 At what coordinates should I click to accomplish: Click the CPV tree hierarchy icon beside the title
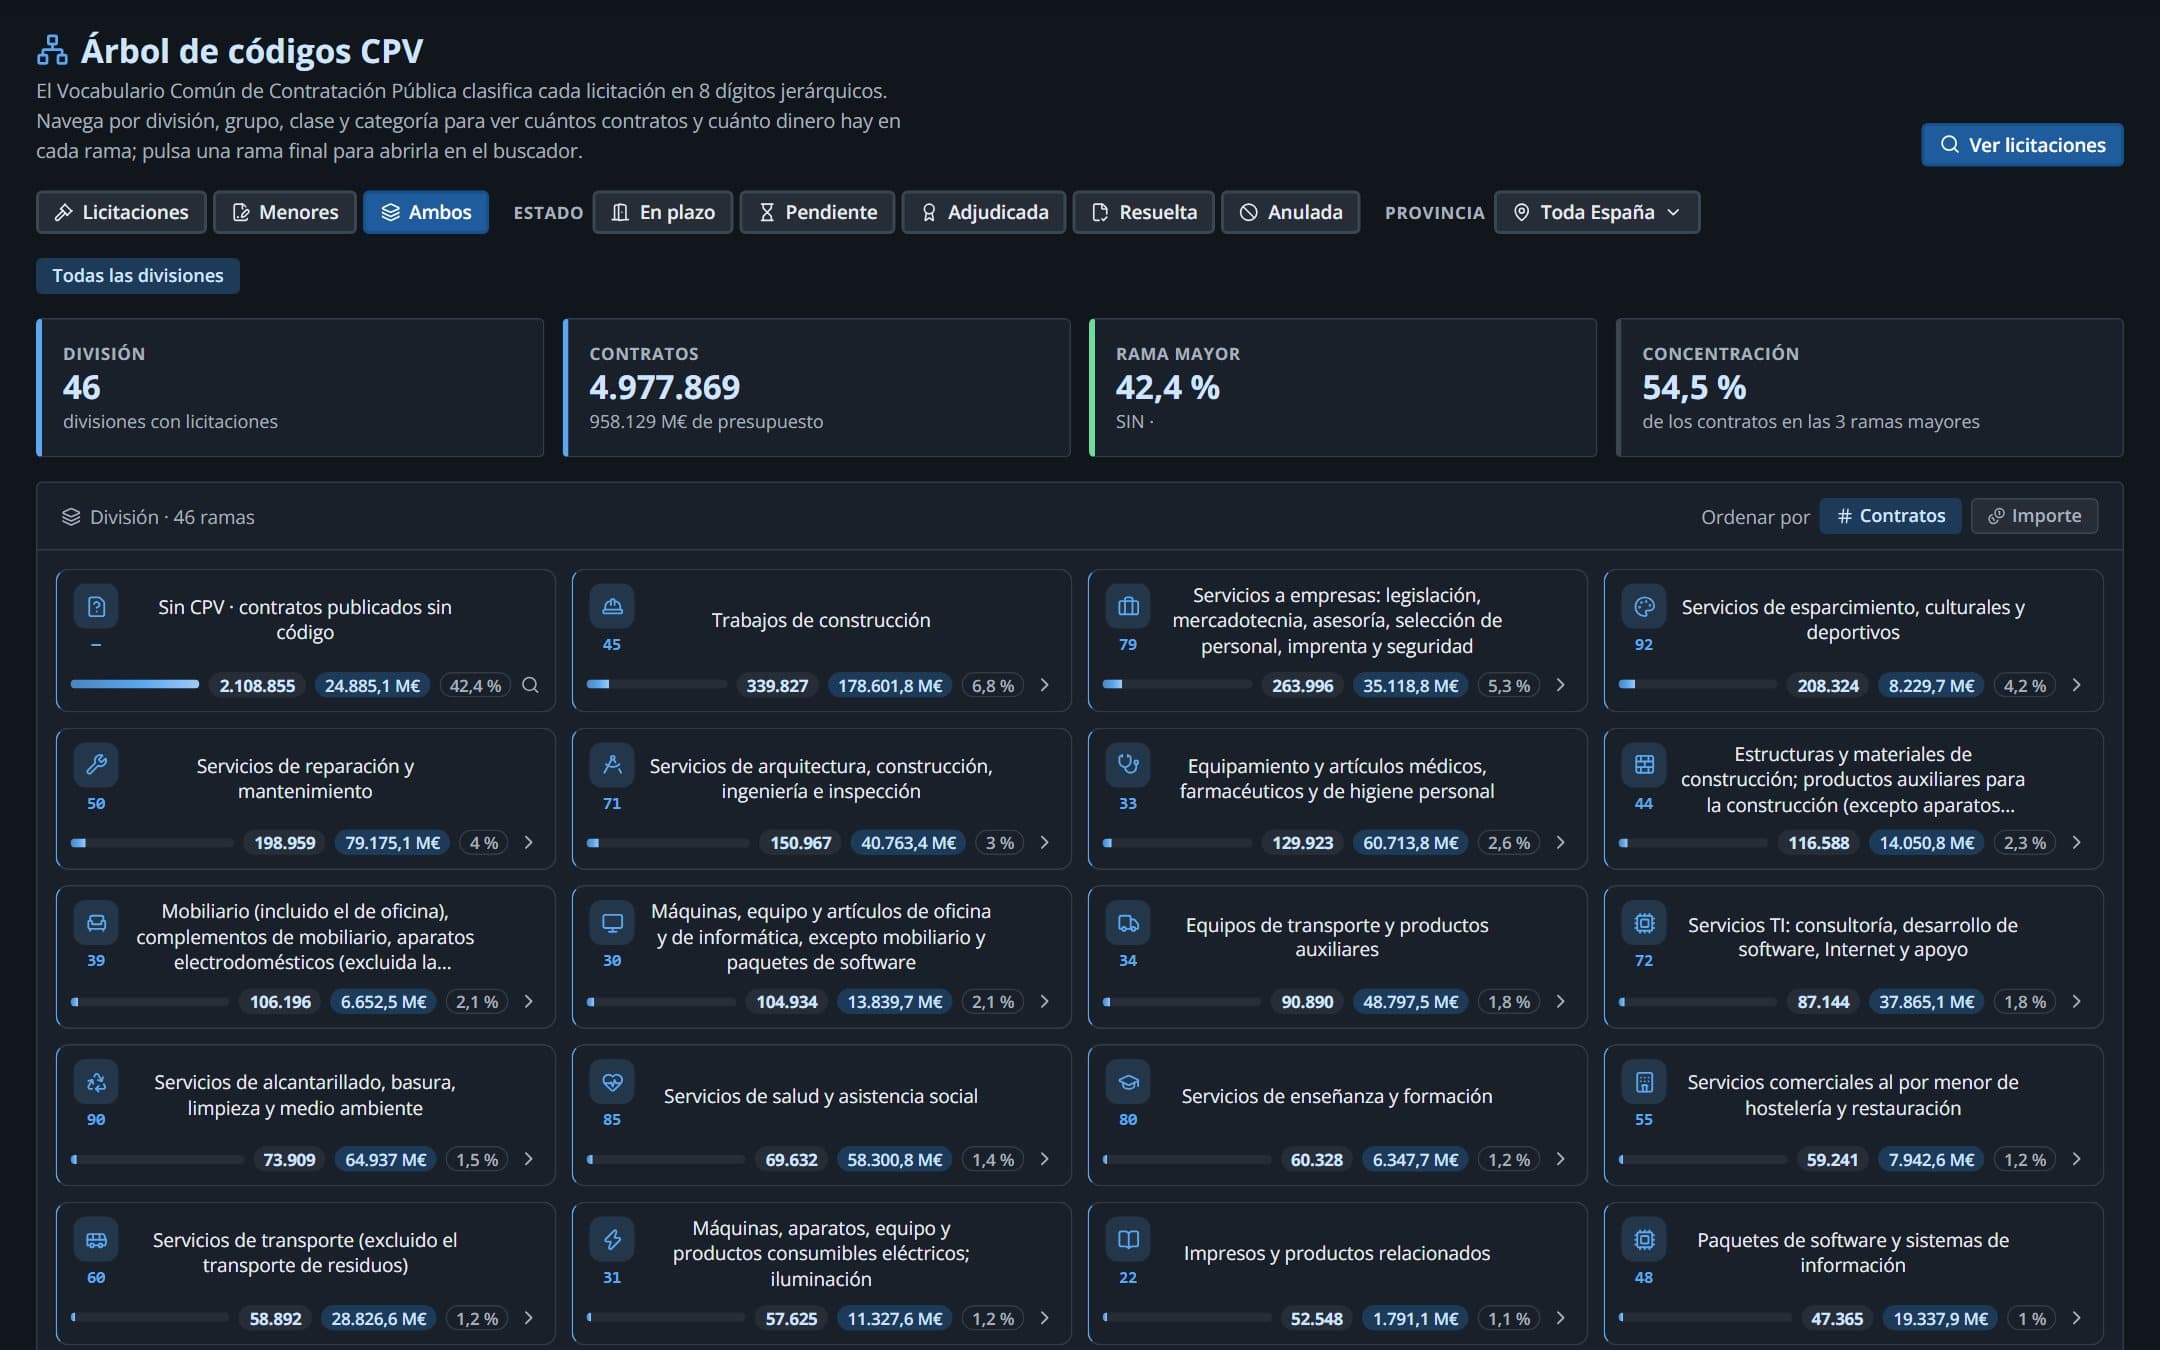(52, 50)
